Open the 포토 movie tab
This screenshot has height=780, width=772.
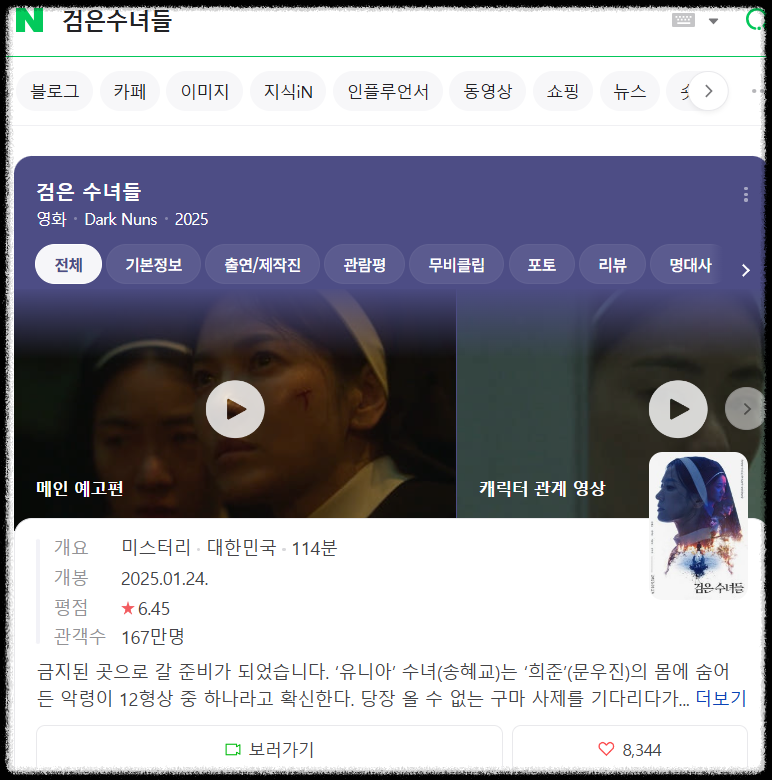click(542, 264)
